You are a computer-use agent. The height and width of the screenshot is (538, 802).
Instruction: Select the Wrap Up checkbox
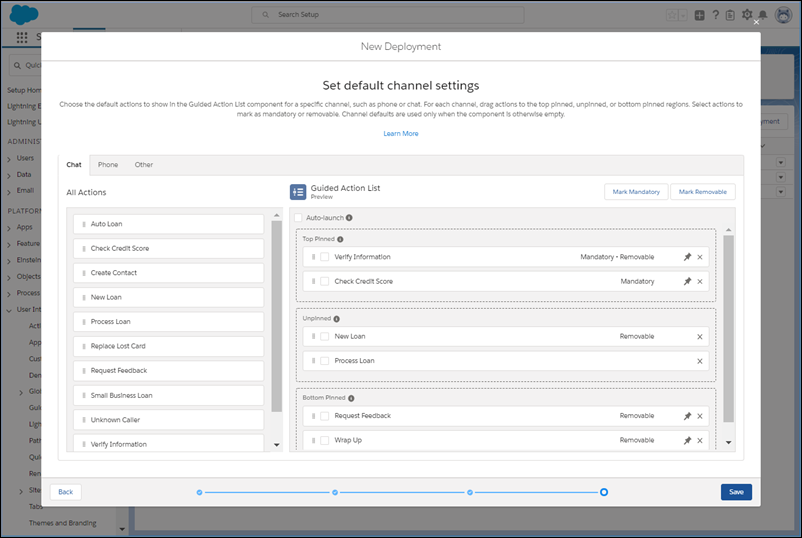[324, 440]
